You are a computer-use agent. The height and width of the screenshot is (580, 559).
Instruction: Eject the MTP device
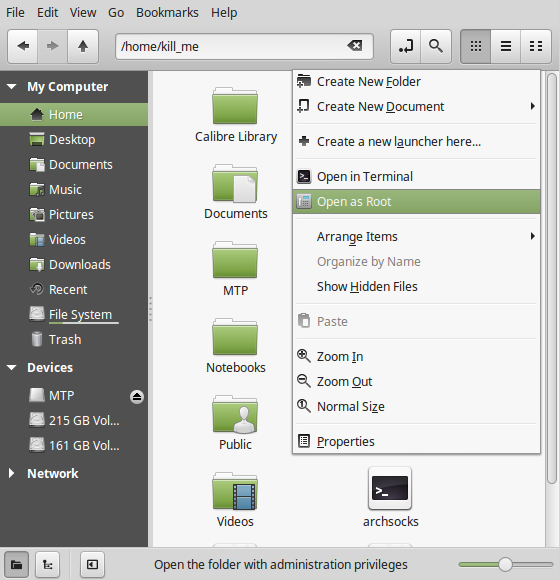click(x=137, y=397)
